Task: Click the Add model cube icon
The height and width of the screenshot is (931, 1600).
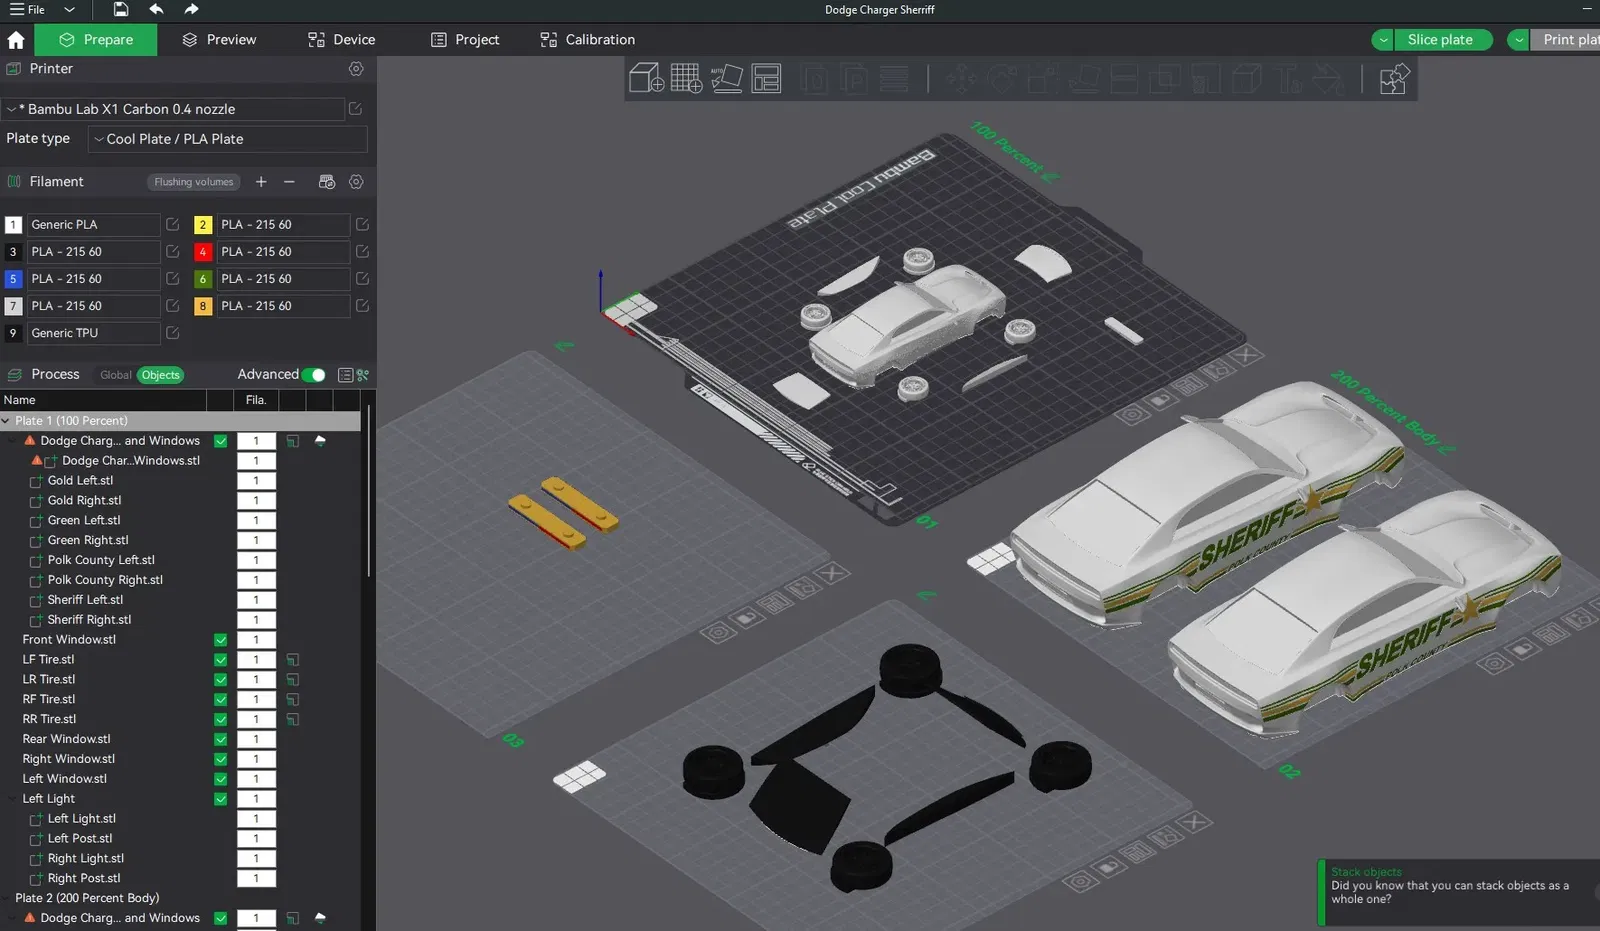Action: coord(646,78)
